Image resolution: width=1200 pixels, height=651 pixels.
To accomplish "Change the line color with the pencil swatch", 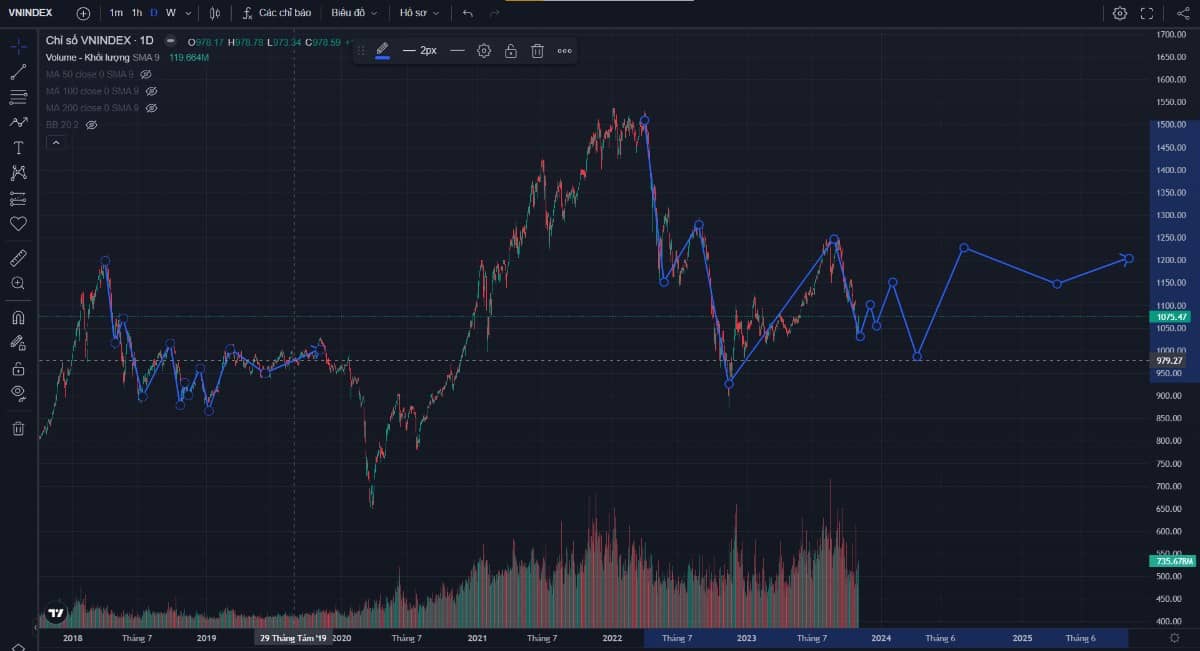I will (x=382, y=51).
